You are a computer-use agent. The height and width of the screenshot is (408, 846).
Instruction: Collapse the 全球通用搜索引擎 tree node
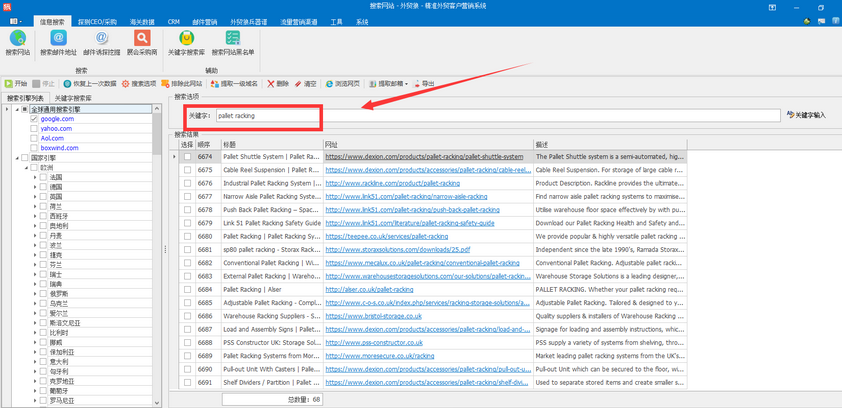click(x=16, y=110)
